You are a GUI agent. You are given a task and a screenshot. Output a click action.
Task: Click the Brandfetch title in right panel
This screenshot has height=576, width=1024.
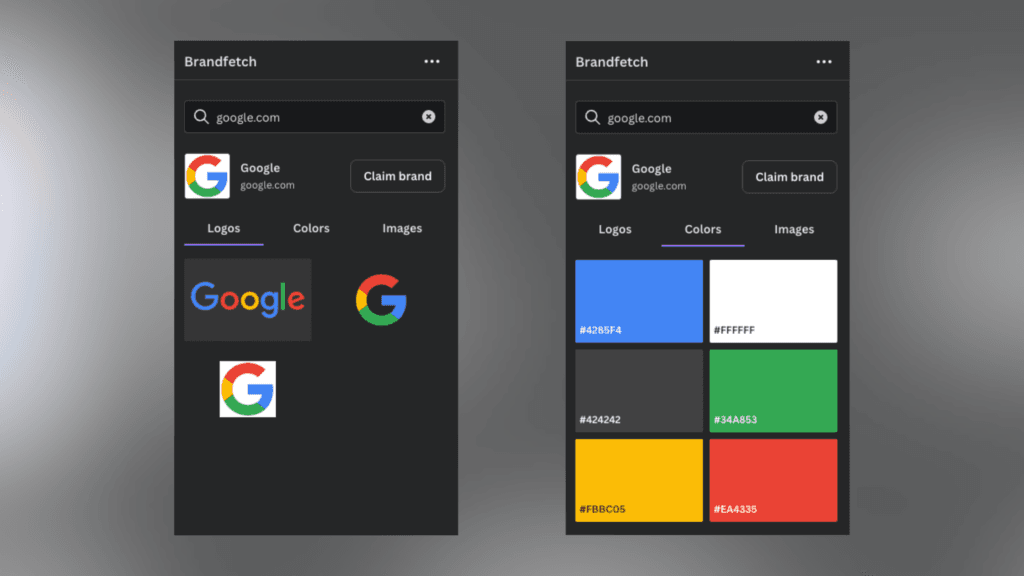[611, 62]
